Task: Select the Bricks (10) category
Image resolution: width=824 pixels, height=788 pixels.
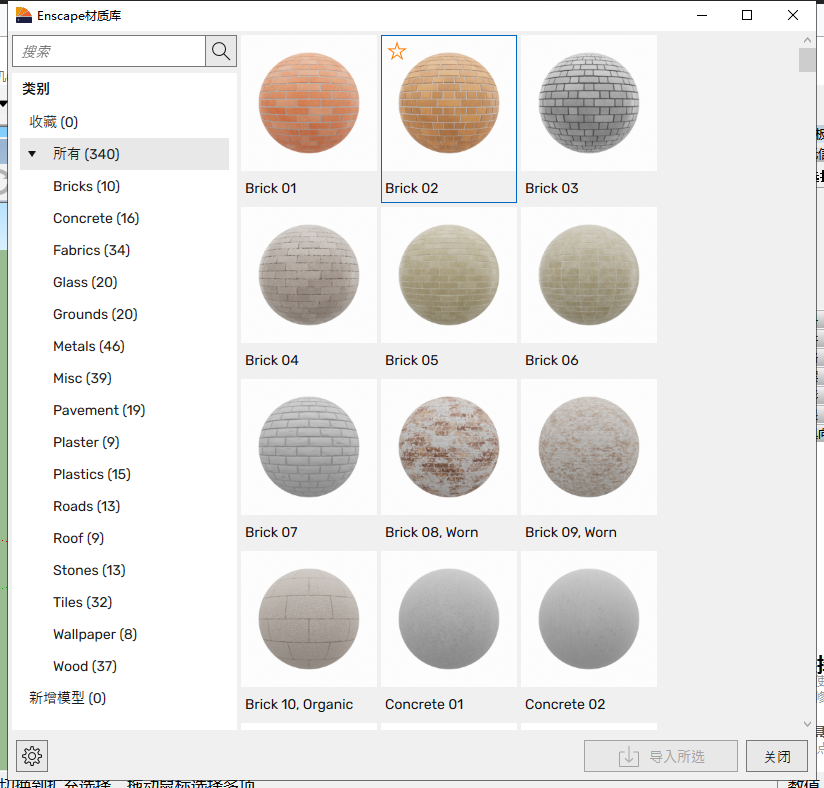Action: (85, 186)
